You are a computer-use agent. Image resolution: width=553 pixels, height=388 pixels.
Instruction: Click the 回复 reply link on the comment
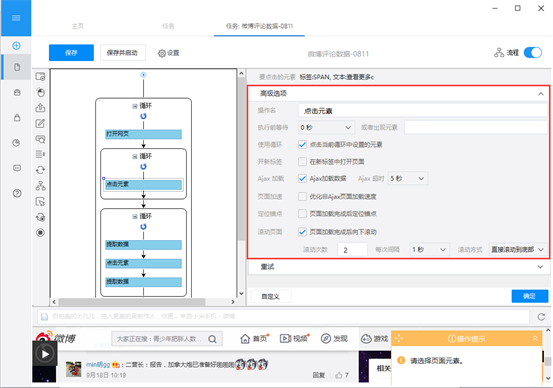click(318, 375)
